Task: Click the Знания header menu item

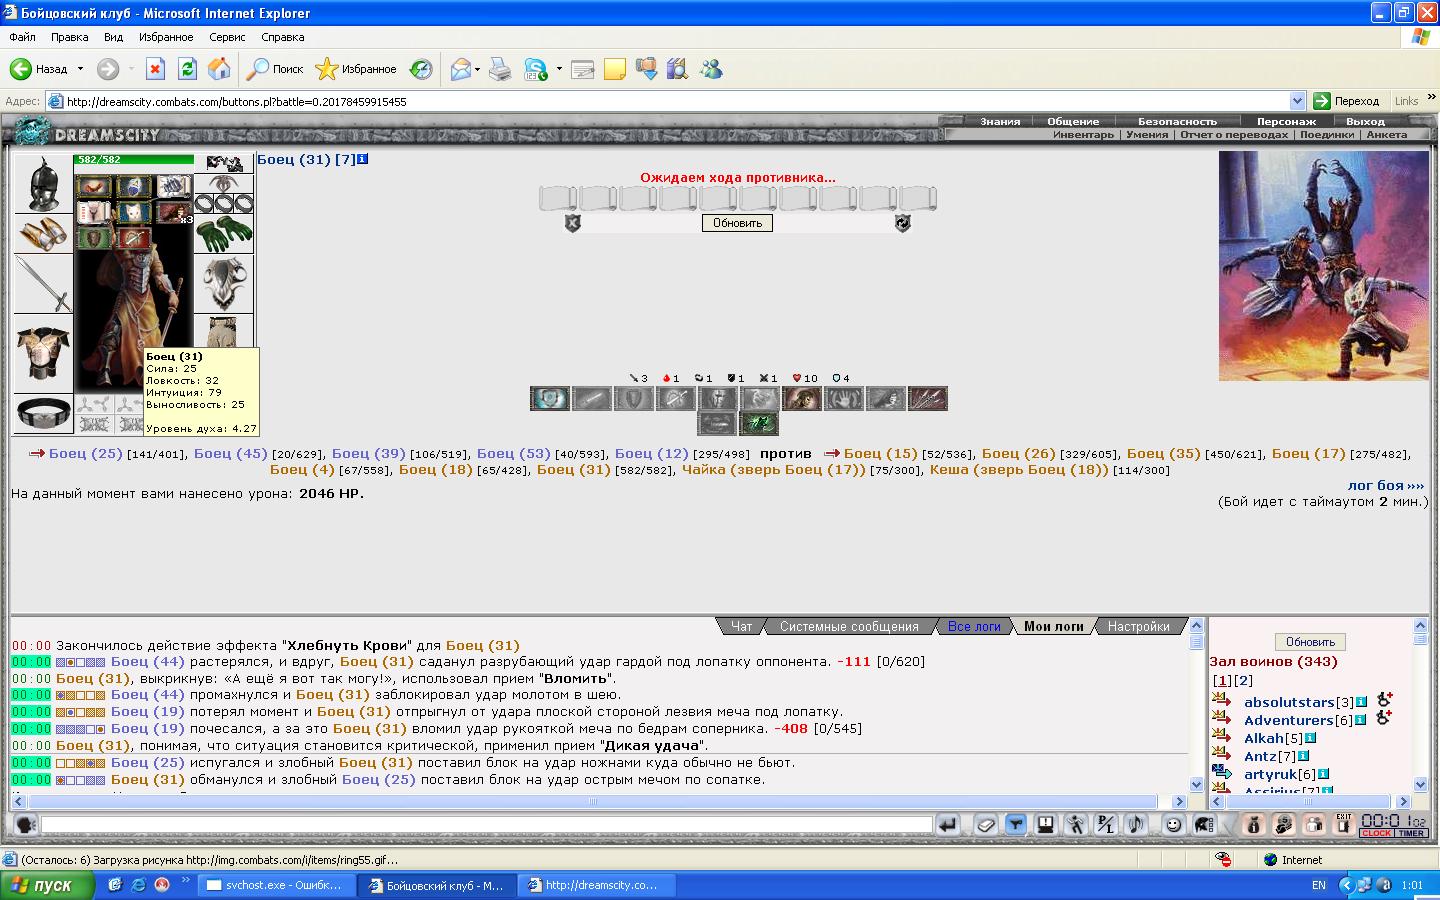Action: click(x=1000, y=121)
